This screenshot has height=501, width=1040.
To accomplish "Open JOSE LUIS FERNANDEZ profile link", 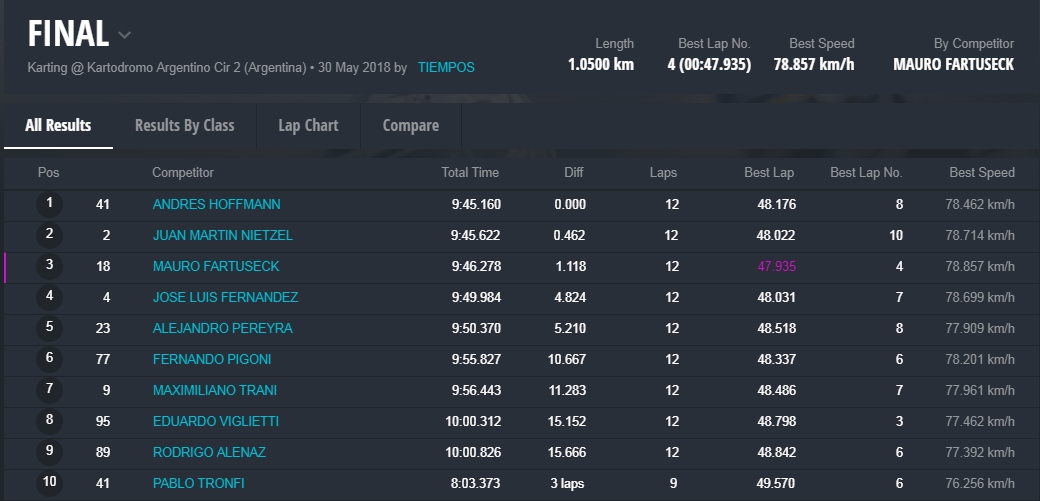I will click(x=225, y=298).
